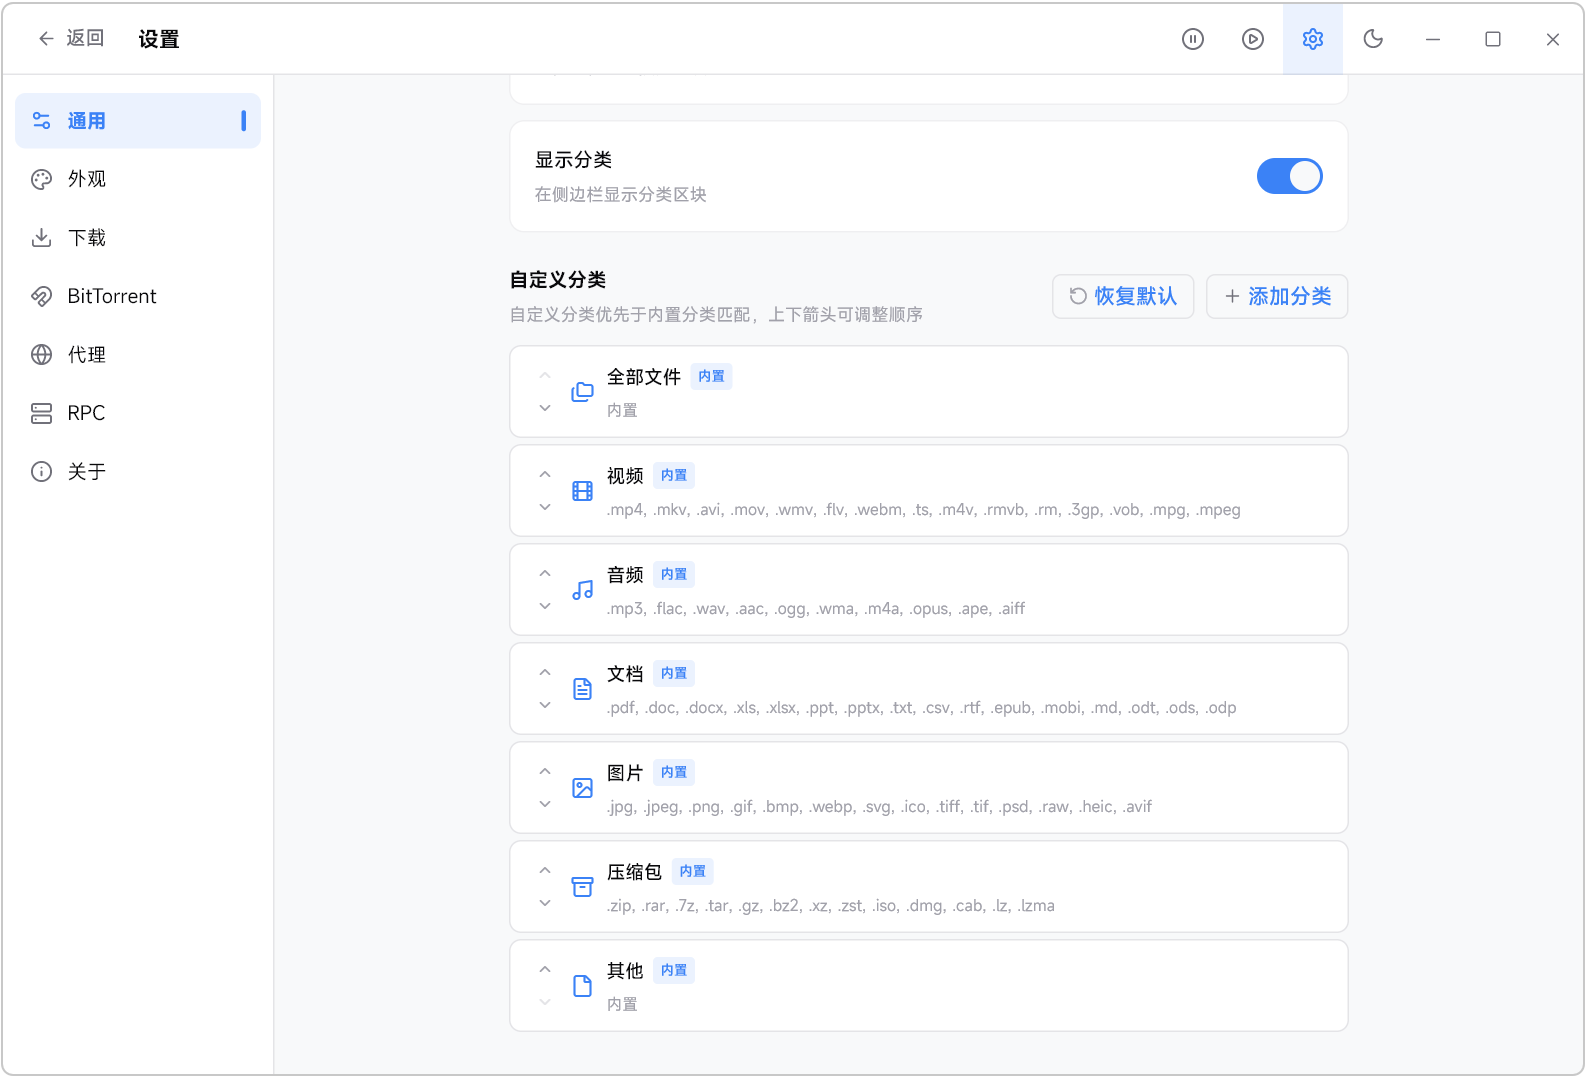Move 音频 category up with chevron

pos(545,573)
